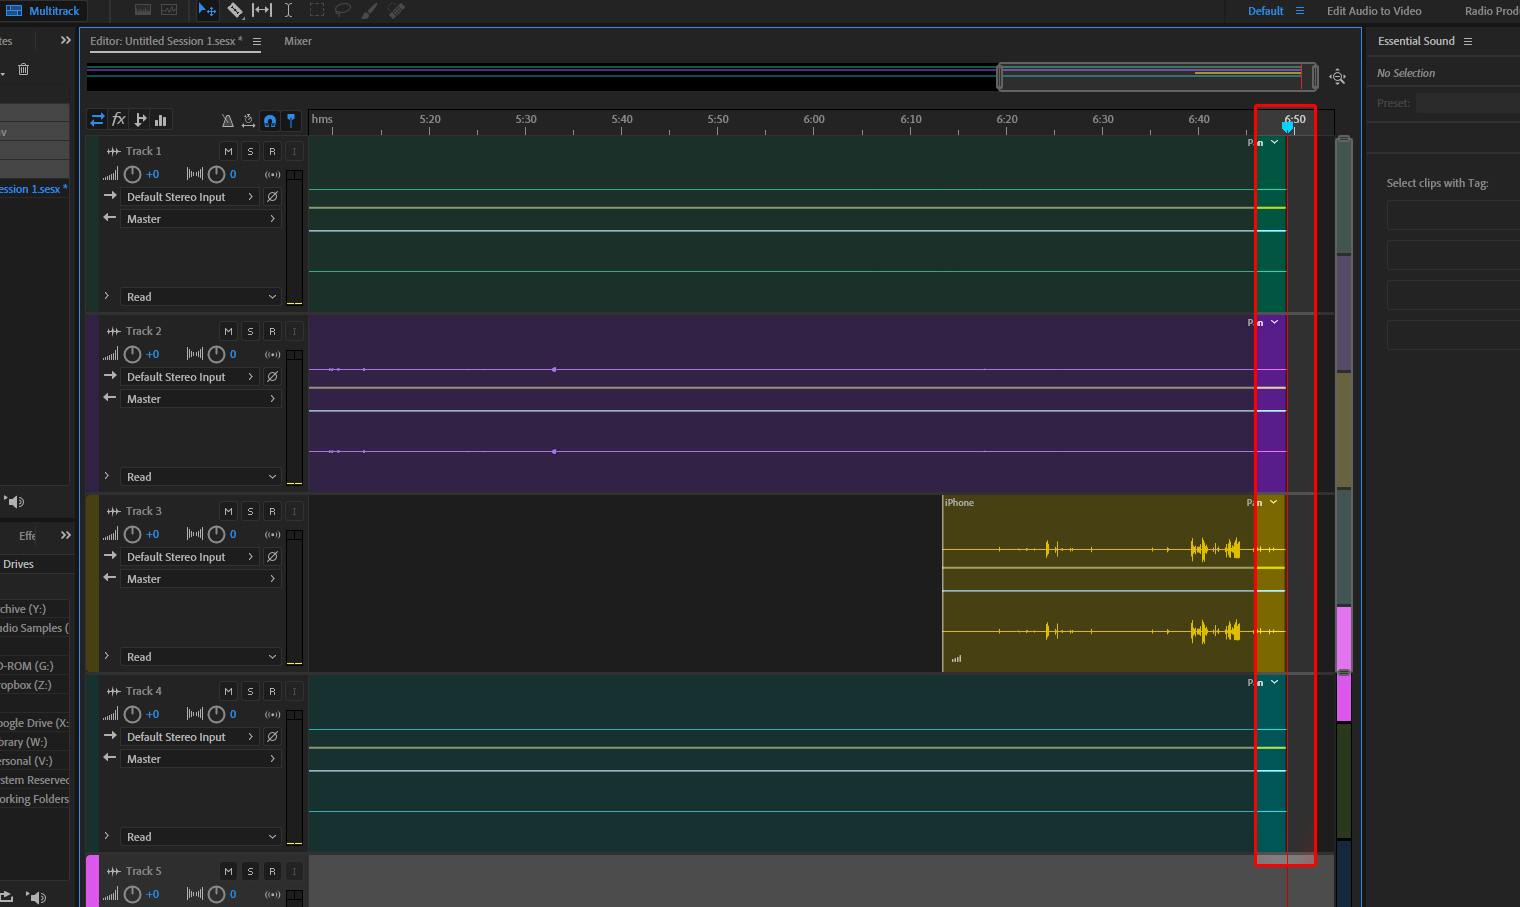Select the Paintbrush Selection tool
1520x907 pixels.
pyautogui.click(x=370, y=10)
